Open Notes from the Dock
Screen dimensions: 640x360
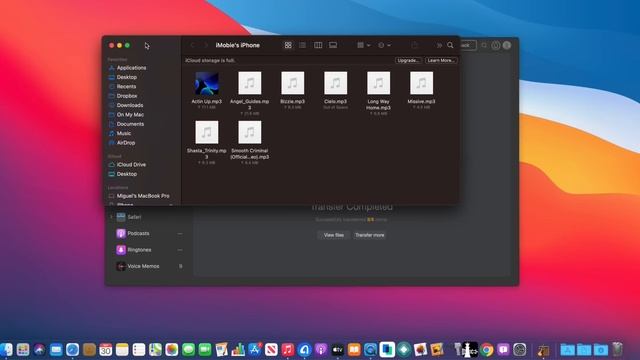[122, 349]
